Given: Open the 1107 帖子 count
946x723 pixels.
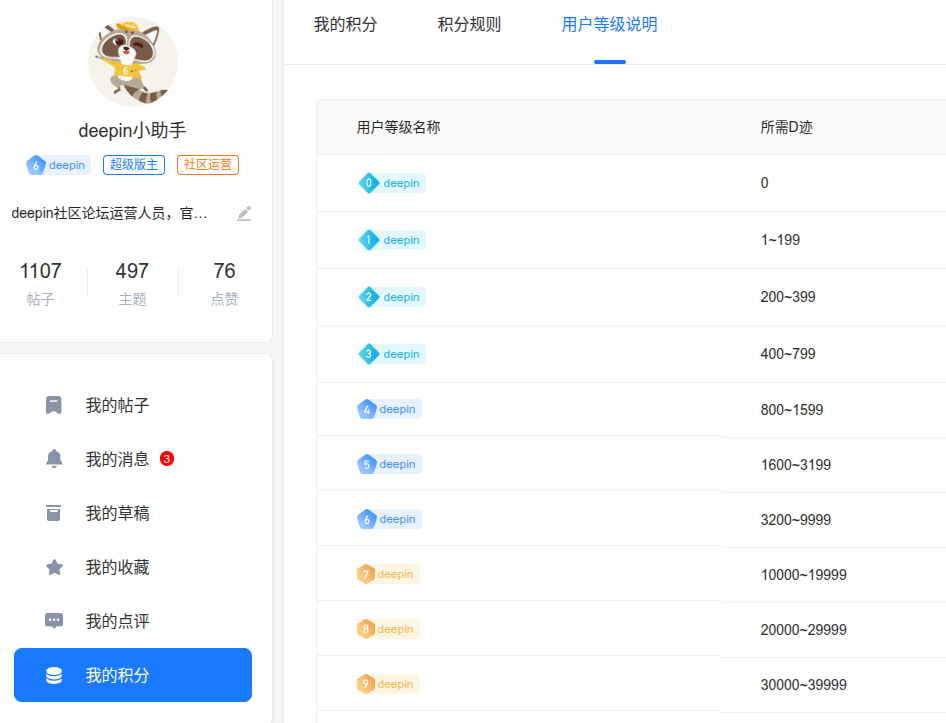Looking at the screenshot, I should click(40, 283).
